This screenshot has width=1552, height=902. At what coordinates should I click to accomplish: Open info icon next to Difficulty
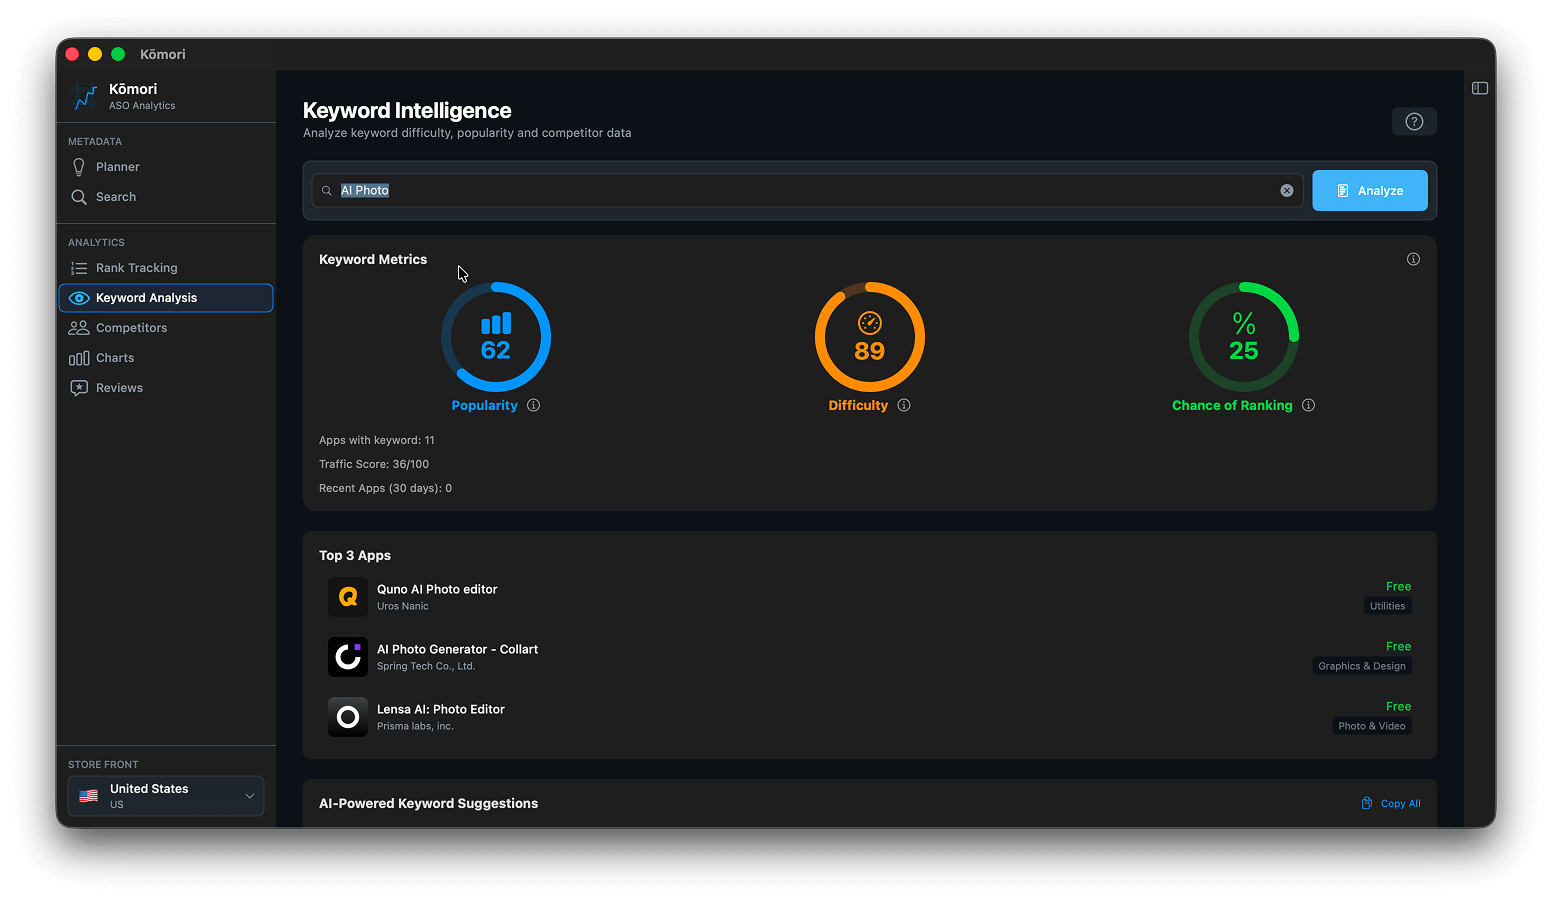[904, 405]
